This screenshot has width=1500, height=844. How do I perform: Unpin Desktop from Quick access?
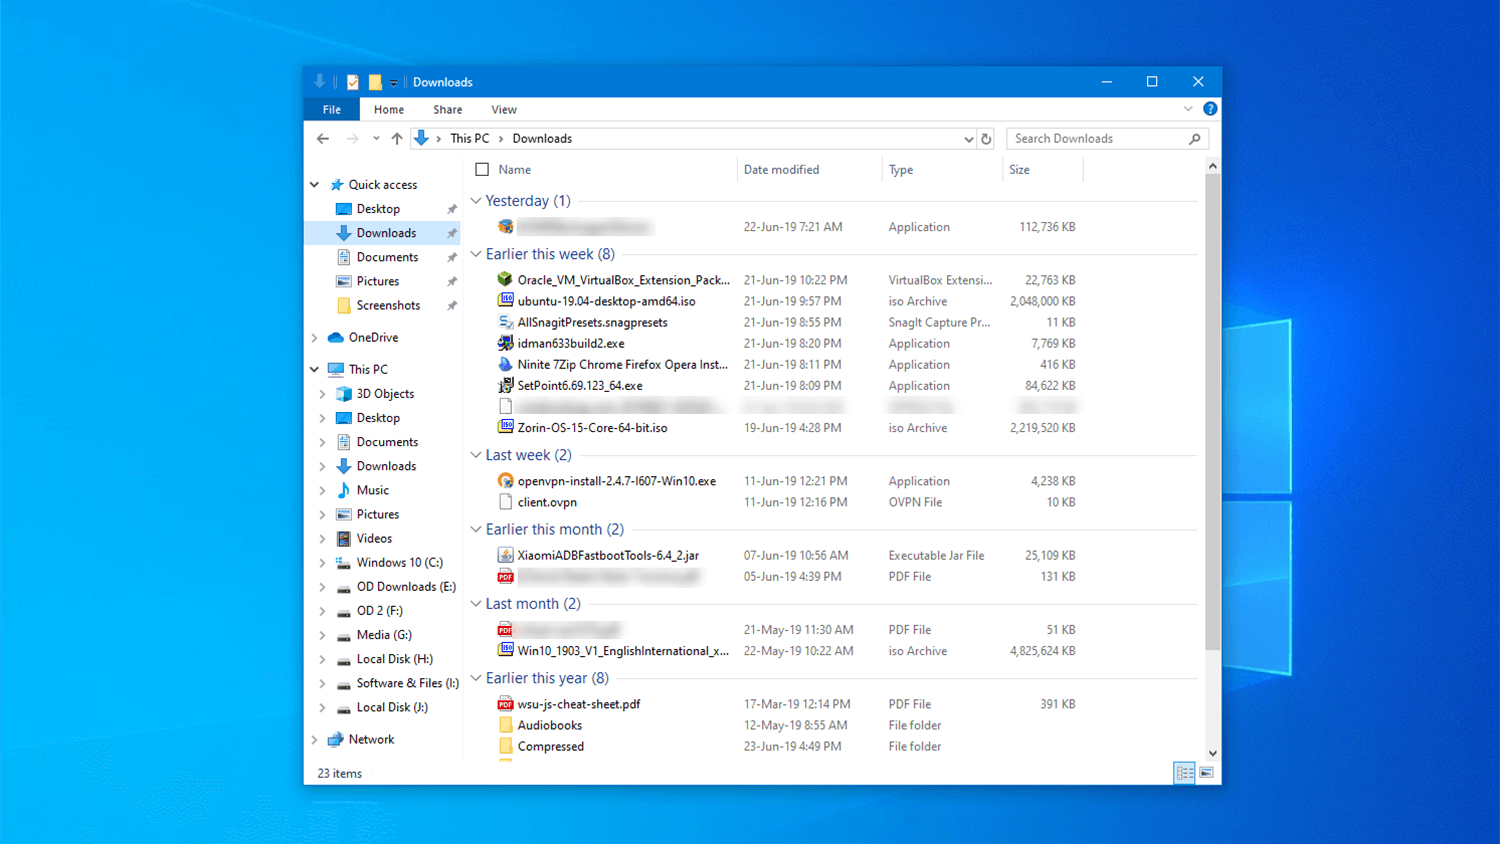tap(452, 208)
